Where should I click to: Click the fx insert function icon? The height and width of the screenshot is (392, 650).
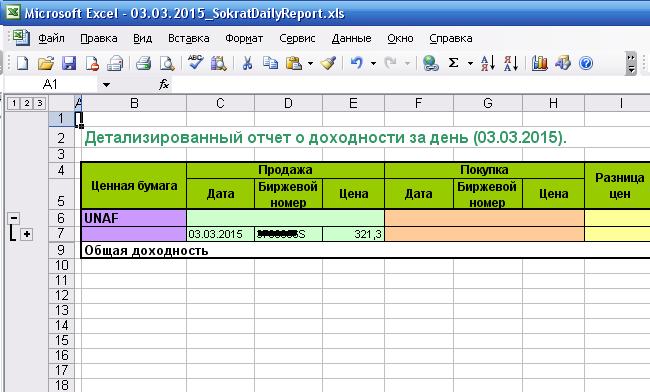[164, 85]
